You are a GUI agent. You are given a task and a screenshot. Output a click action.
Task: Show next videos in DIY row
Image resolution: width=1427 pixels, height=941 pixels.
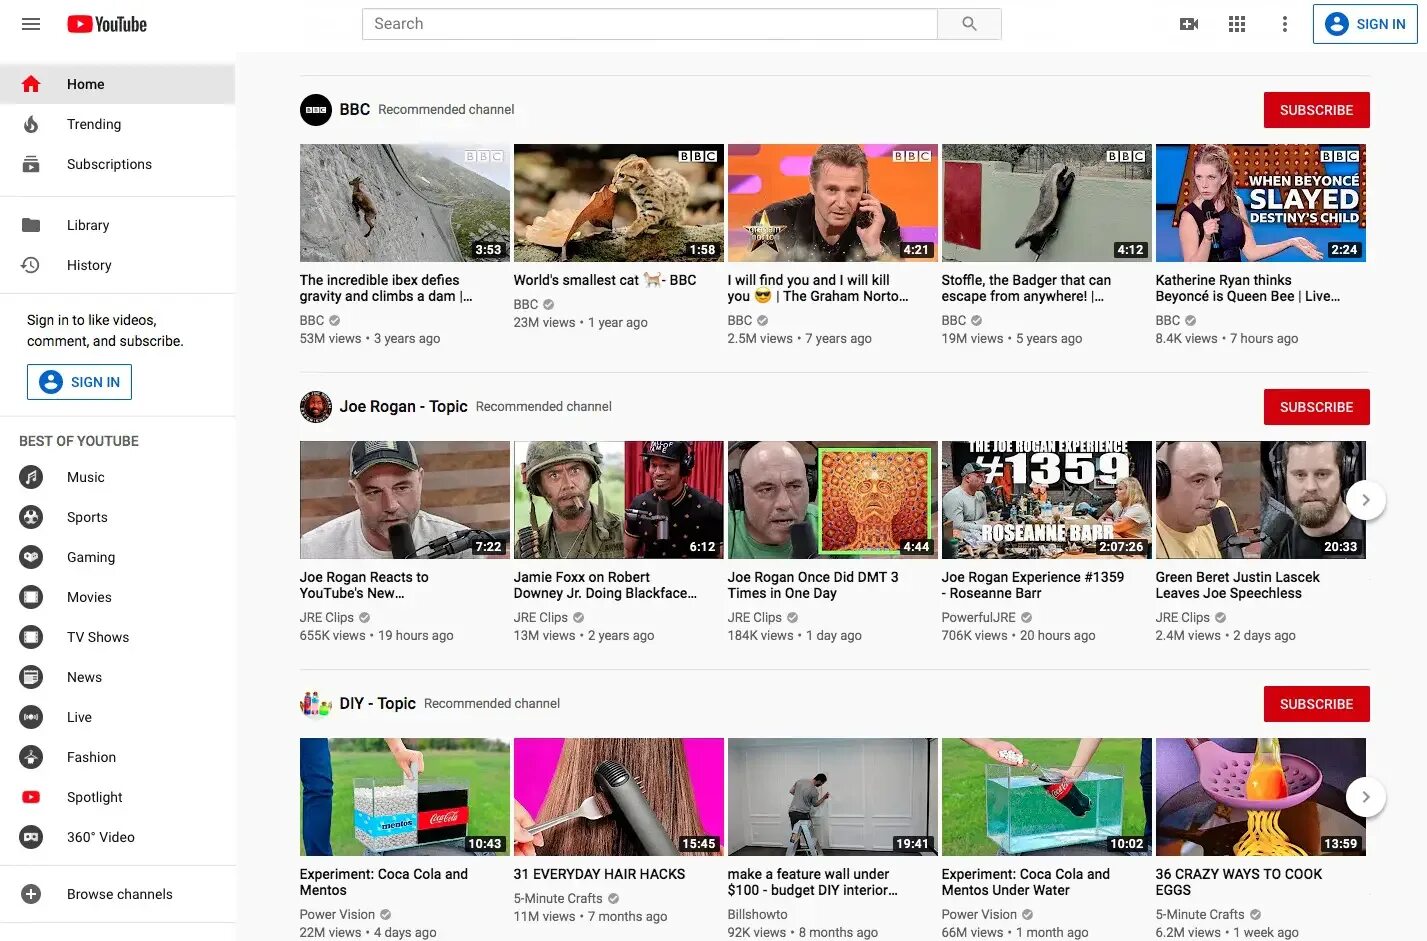1366,797
